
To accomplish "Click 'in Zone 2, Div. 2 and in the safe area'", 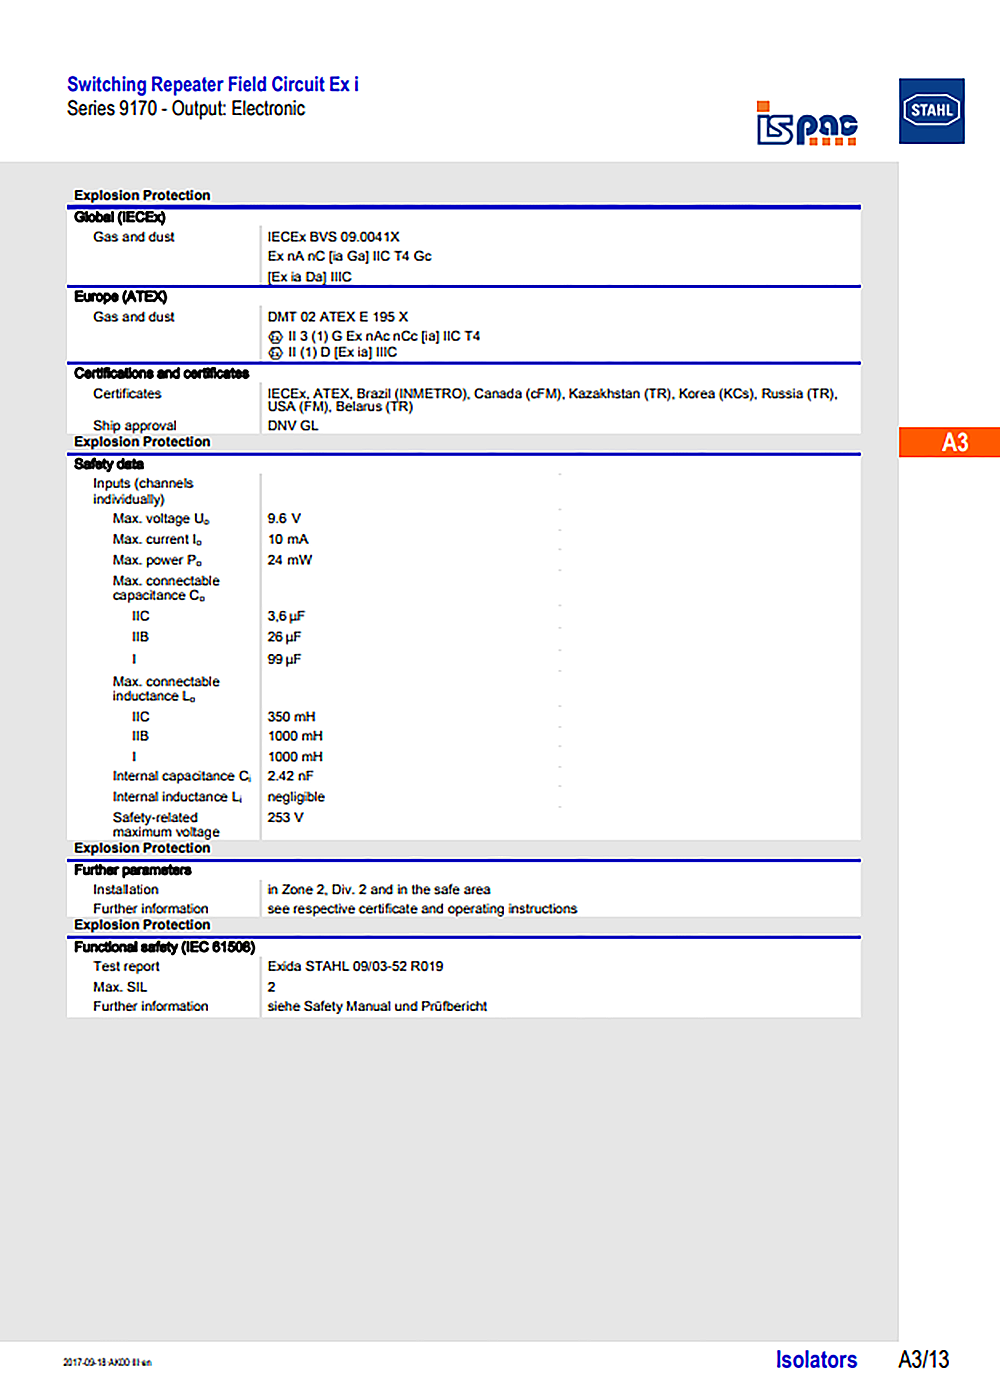I will (379, 889).
